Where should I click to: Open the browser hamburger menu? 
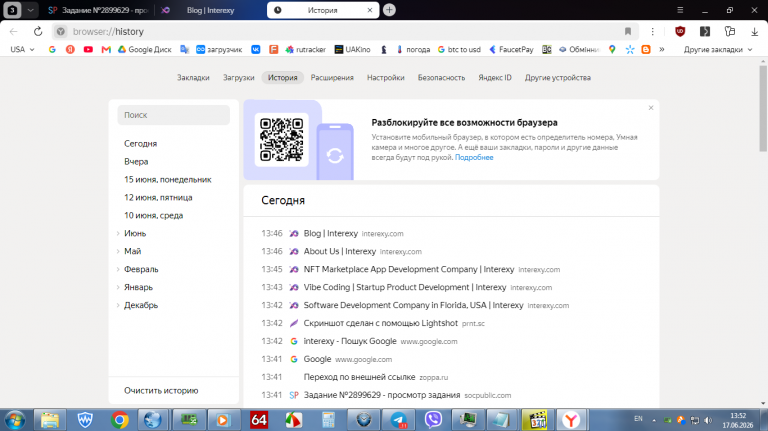(680, 10)
